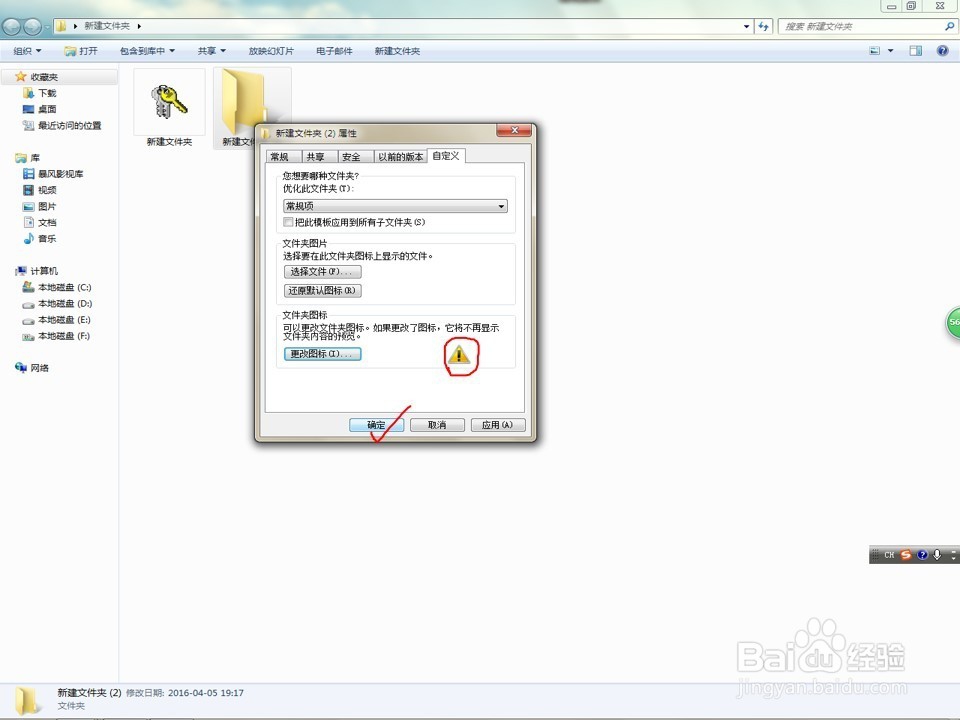
Task: Click the 还原默认图标 button
Action: [322, 290]
